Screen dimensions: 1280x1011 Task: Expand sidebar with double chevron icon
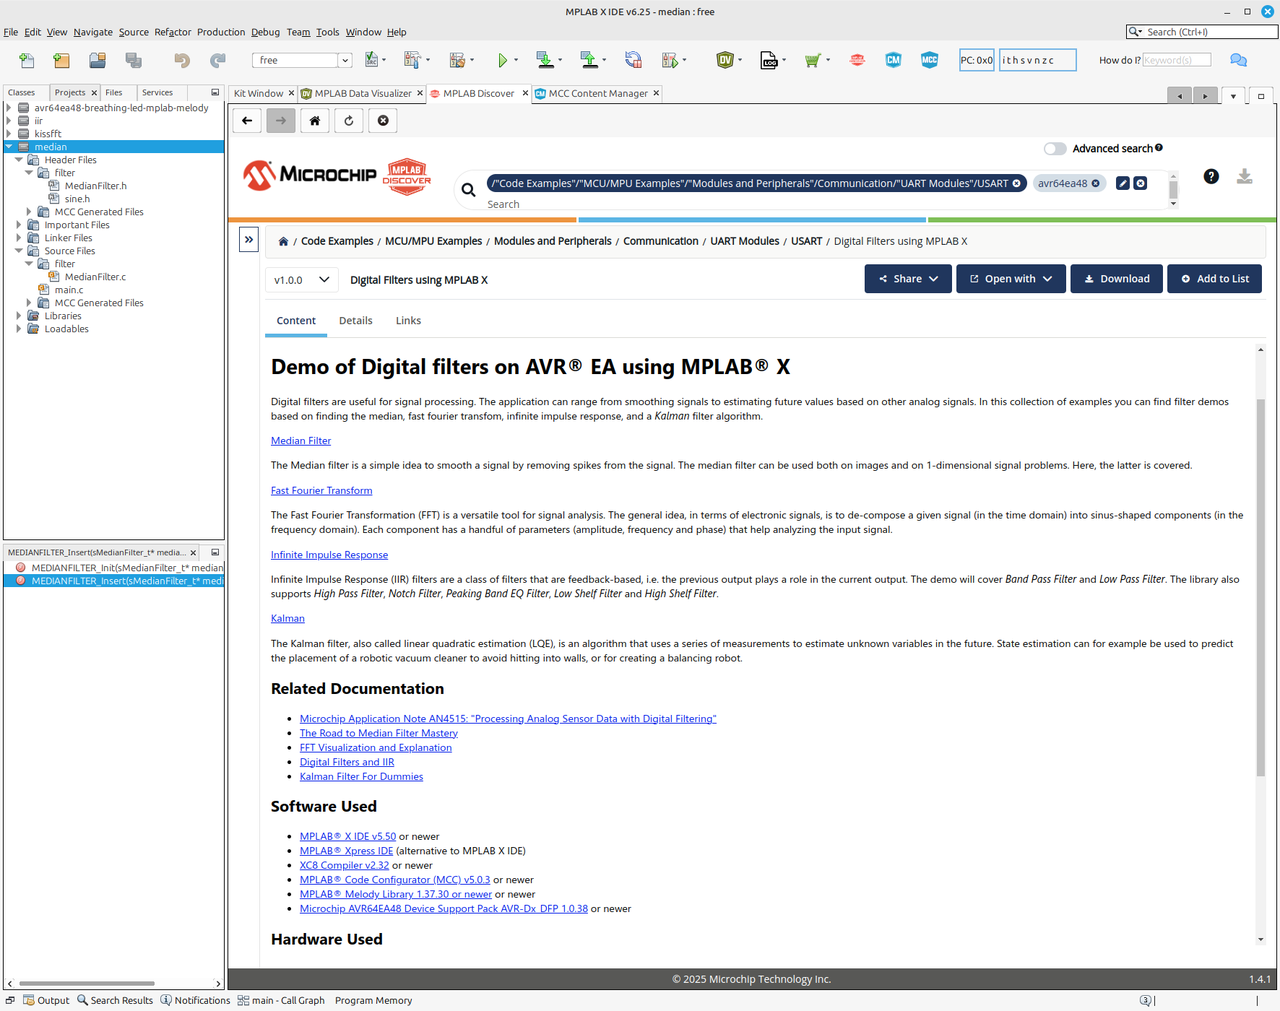tap(249, 240)
